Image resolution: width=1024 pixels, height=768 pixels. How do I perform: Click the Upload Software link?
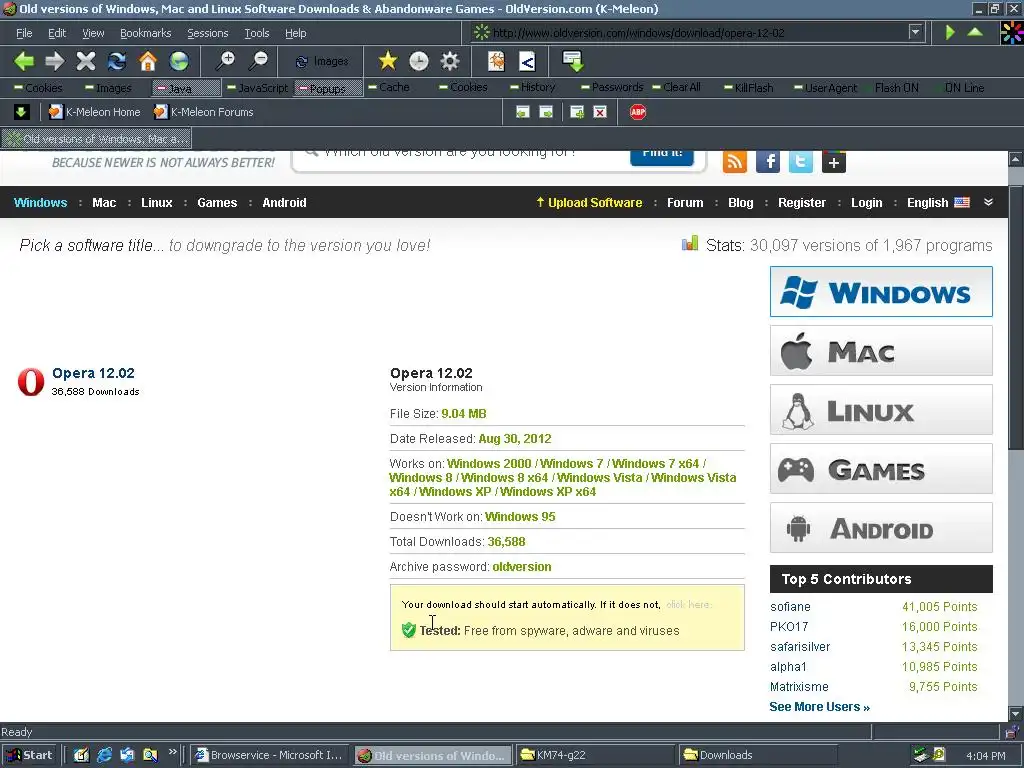588,202
